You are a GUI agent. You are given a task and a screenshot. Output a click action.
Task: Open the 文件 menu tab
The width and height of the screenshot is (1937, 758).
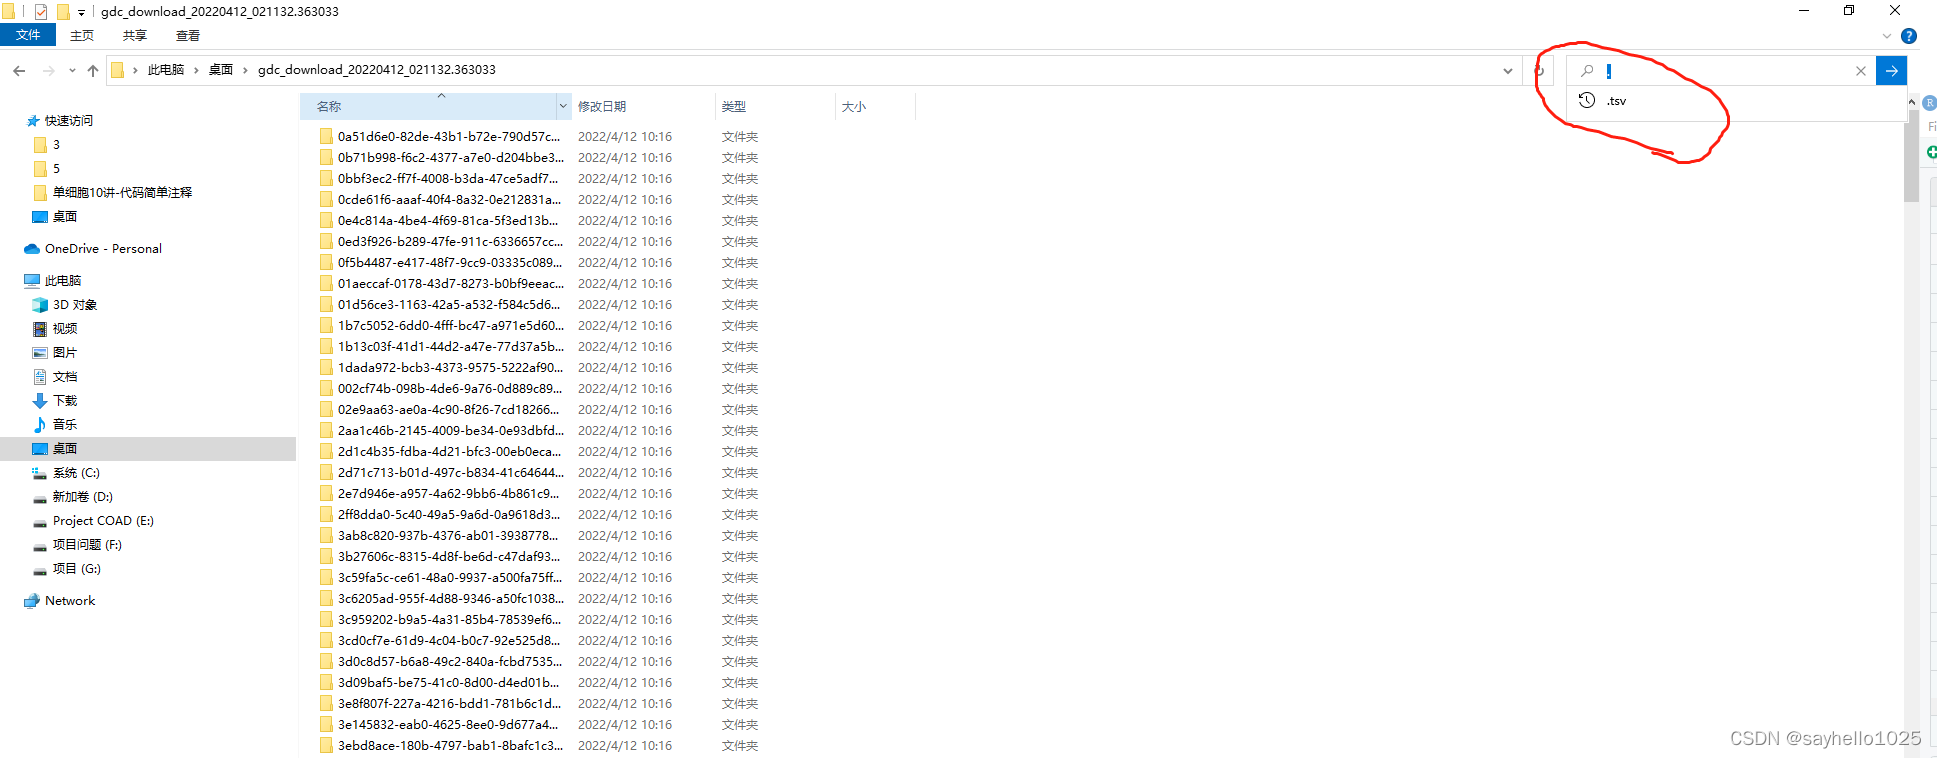[x=28, y=35]
